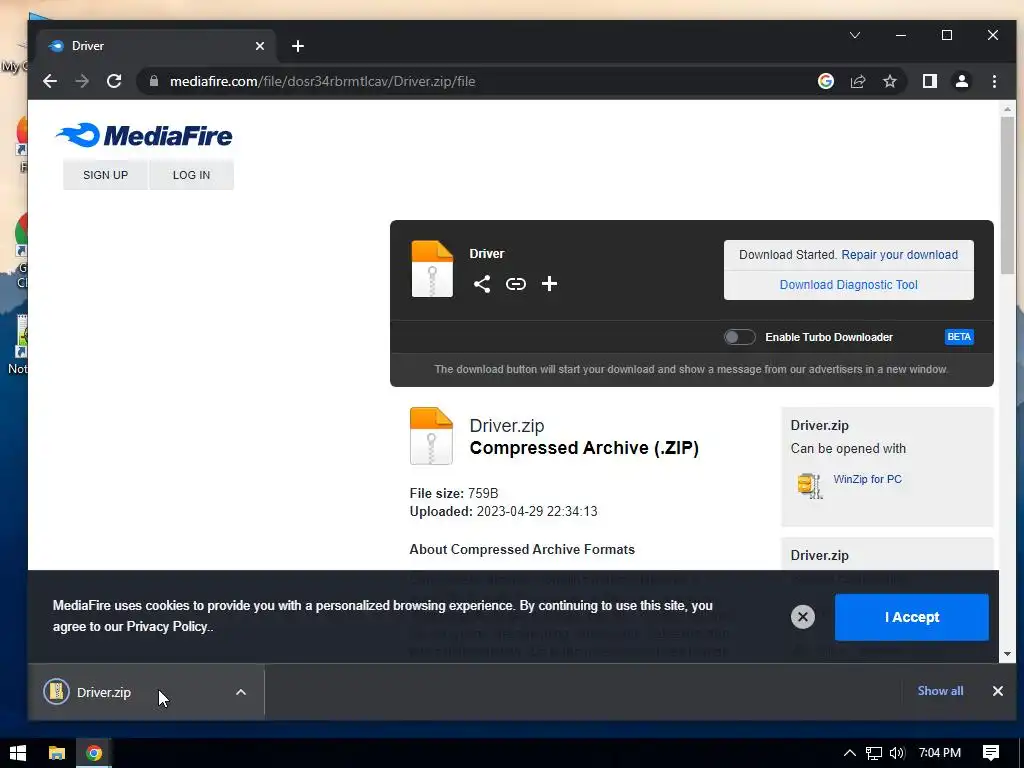Open the notification center icon
The width and height of the screenshot is (1024, 768).
[x=991, y=753]
